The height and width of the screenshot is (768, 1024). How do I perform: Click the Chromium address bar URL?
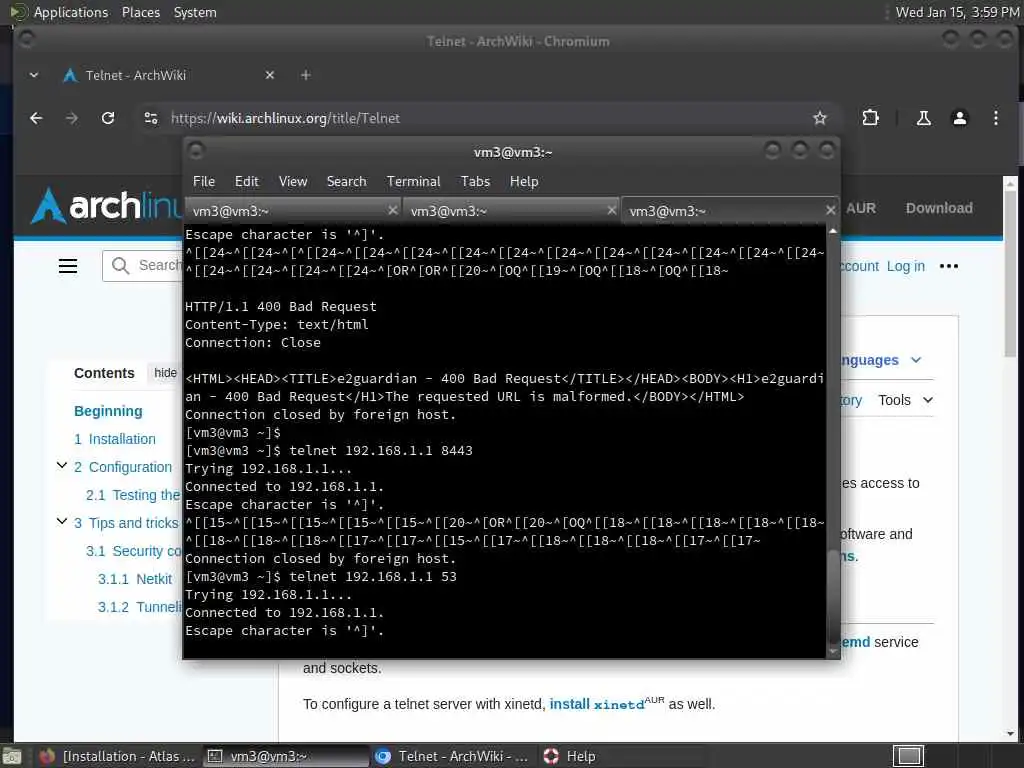click(x=285, y=118)
